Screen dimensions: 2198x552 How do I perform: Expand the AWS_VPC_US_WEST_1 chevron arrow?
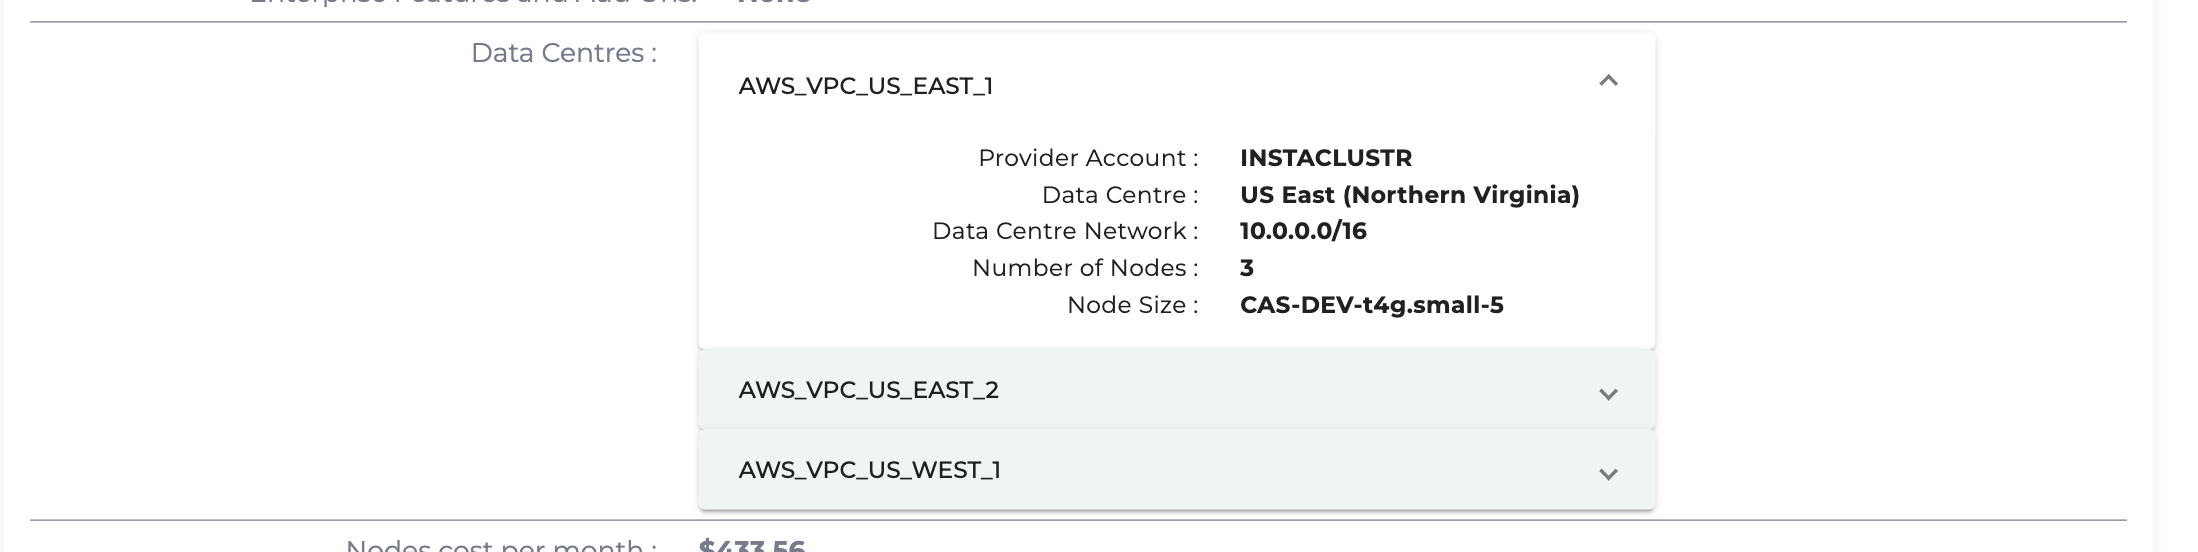point(1608,474)
